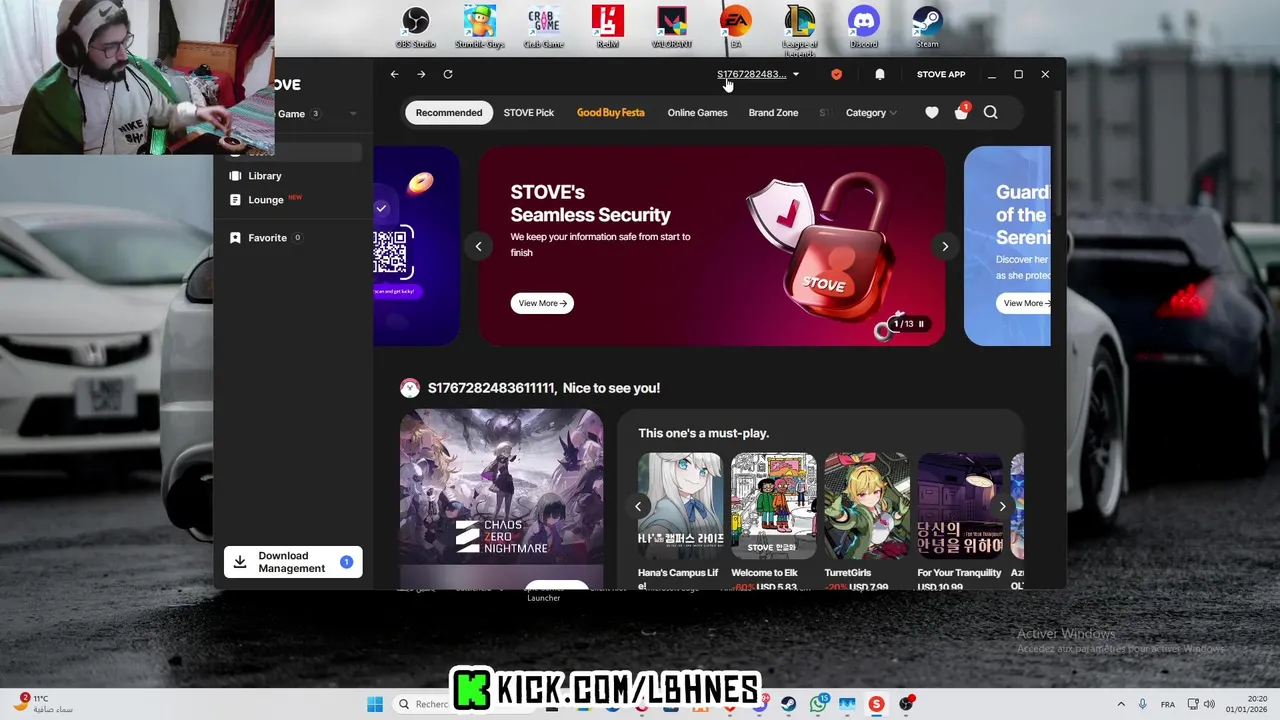Expand the Game selector arrow in sidebar

(353, 114)
